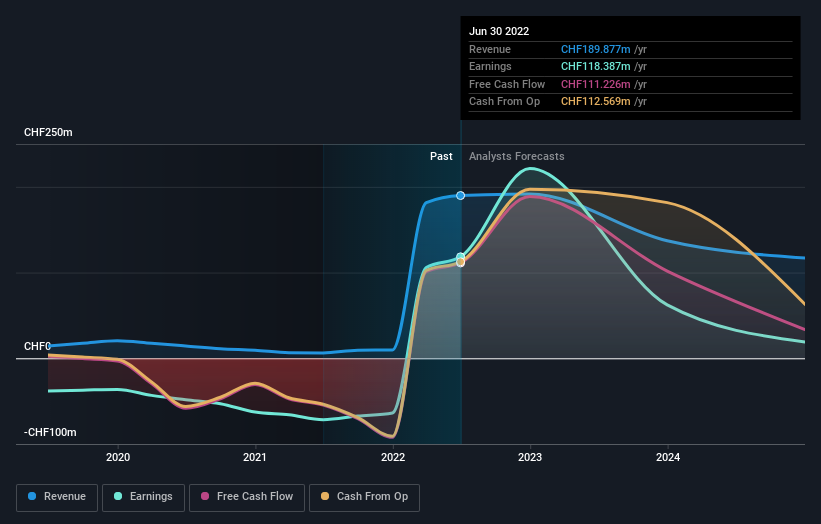Toggle the Free Cash Flow legend button
Screen dimensions: 821x524
tap(247, 497)
